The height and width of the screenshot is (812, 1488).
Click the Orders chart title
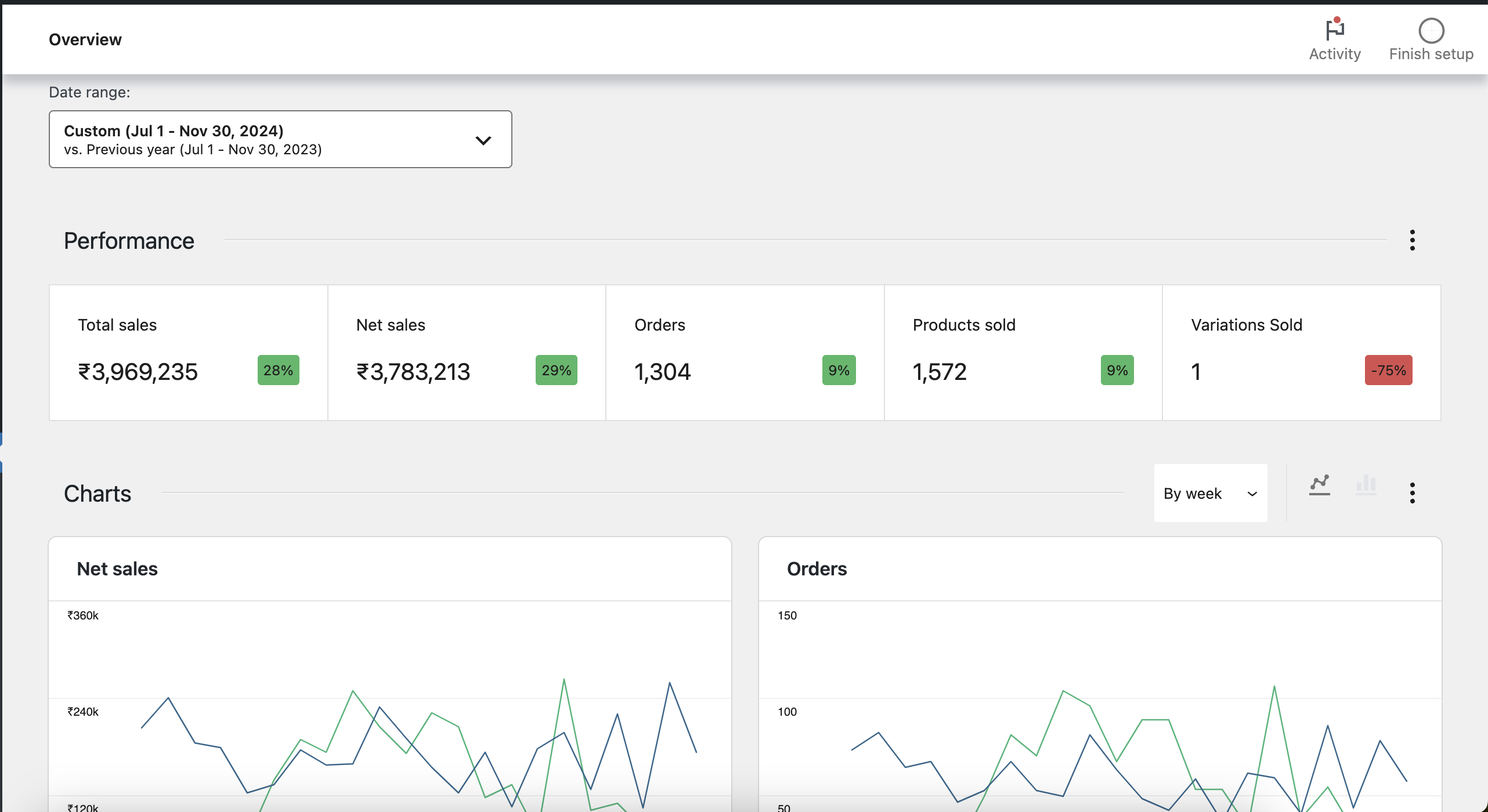coord(817,569)
